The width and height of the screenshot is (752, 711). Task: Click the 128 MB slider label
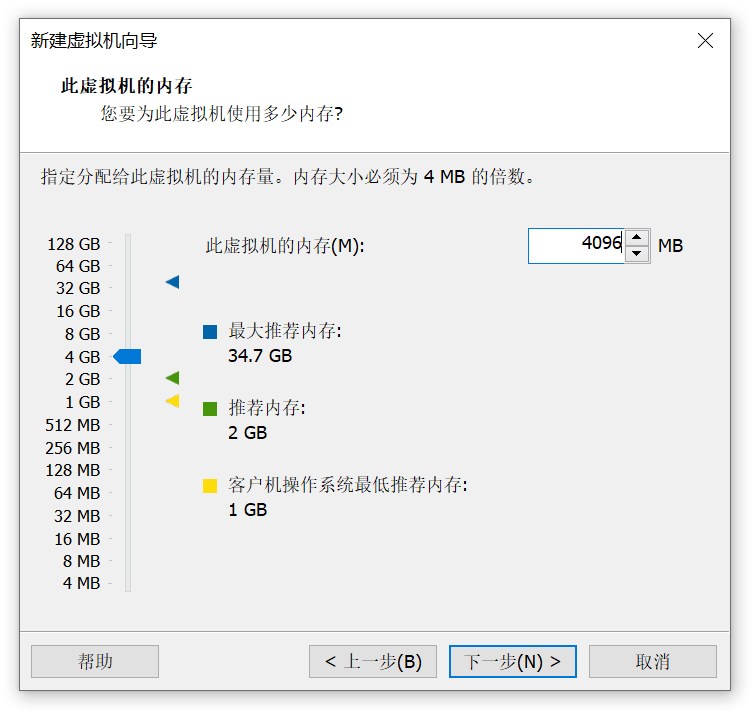(x=73, y=470)
